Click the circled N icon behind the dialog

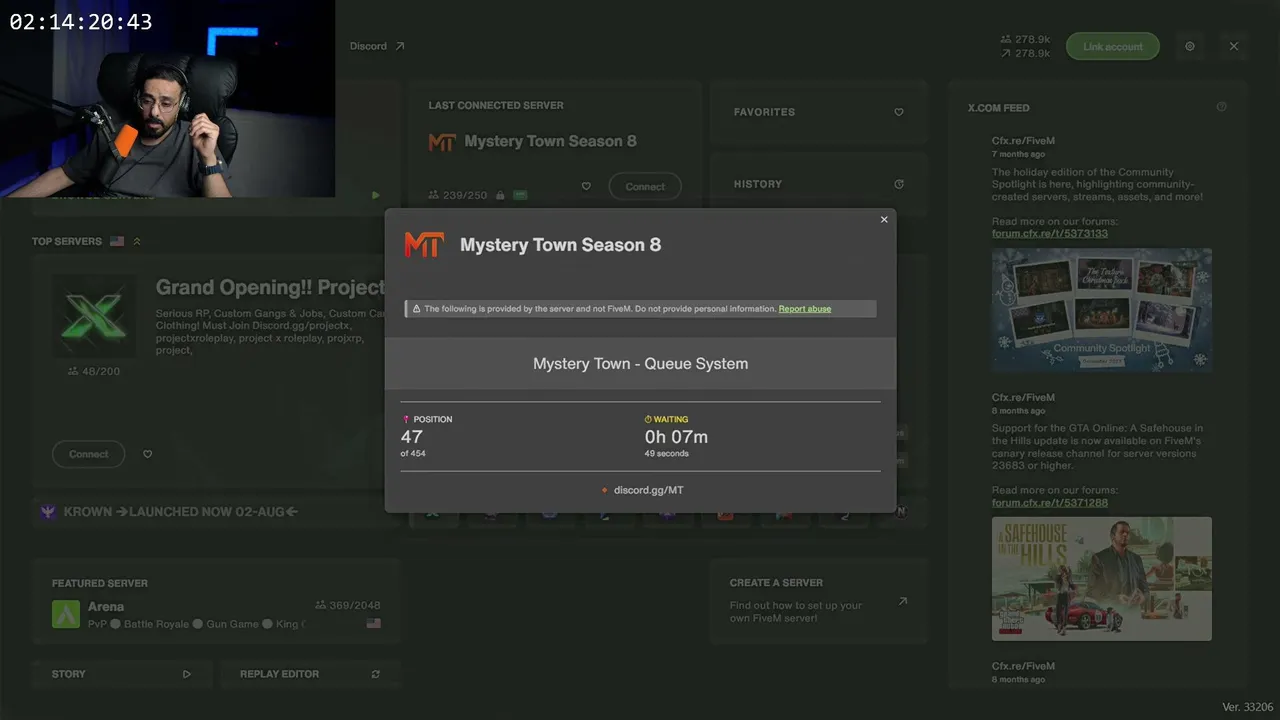(901, 512)
